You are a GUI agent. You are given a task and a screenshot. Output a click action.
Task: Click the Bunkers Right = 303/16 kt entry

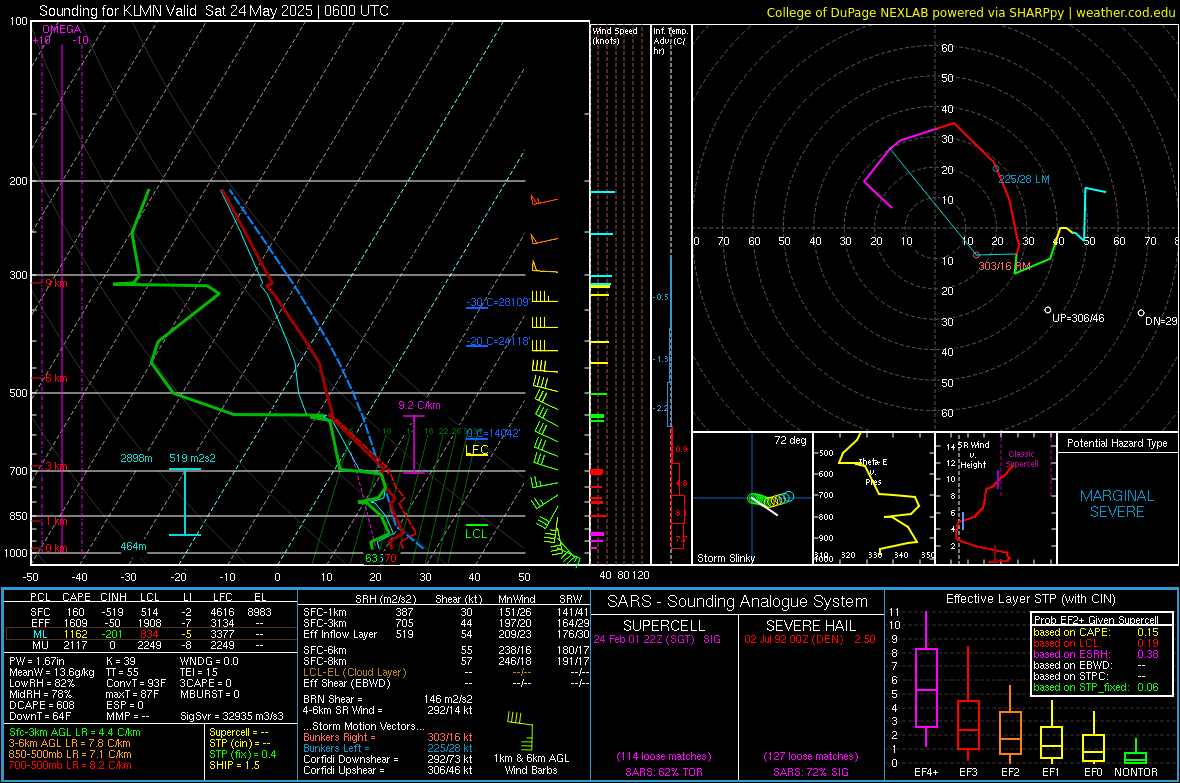[388, 737]
